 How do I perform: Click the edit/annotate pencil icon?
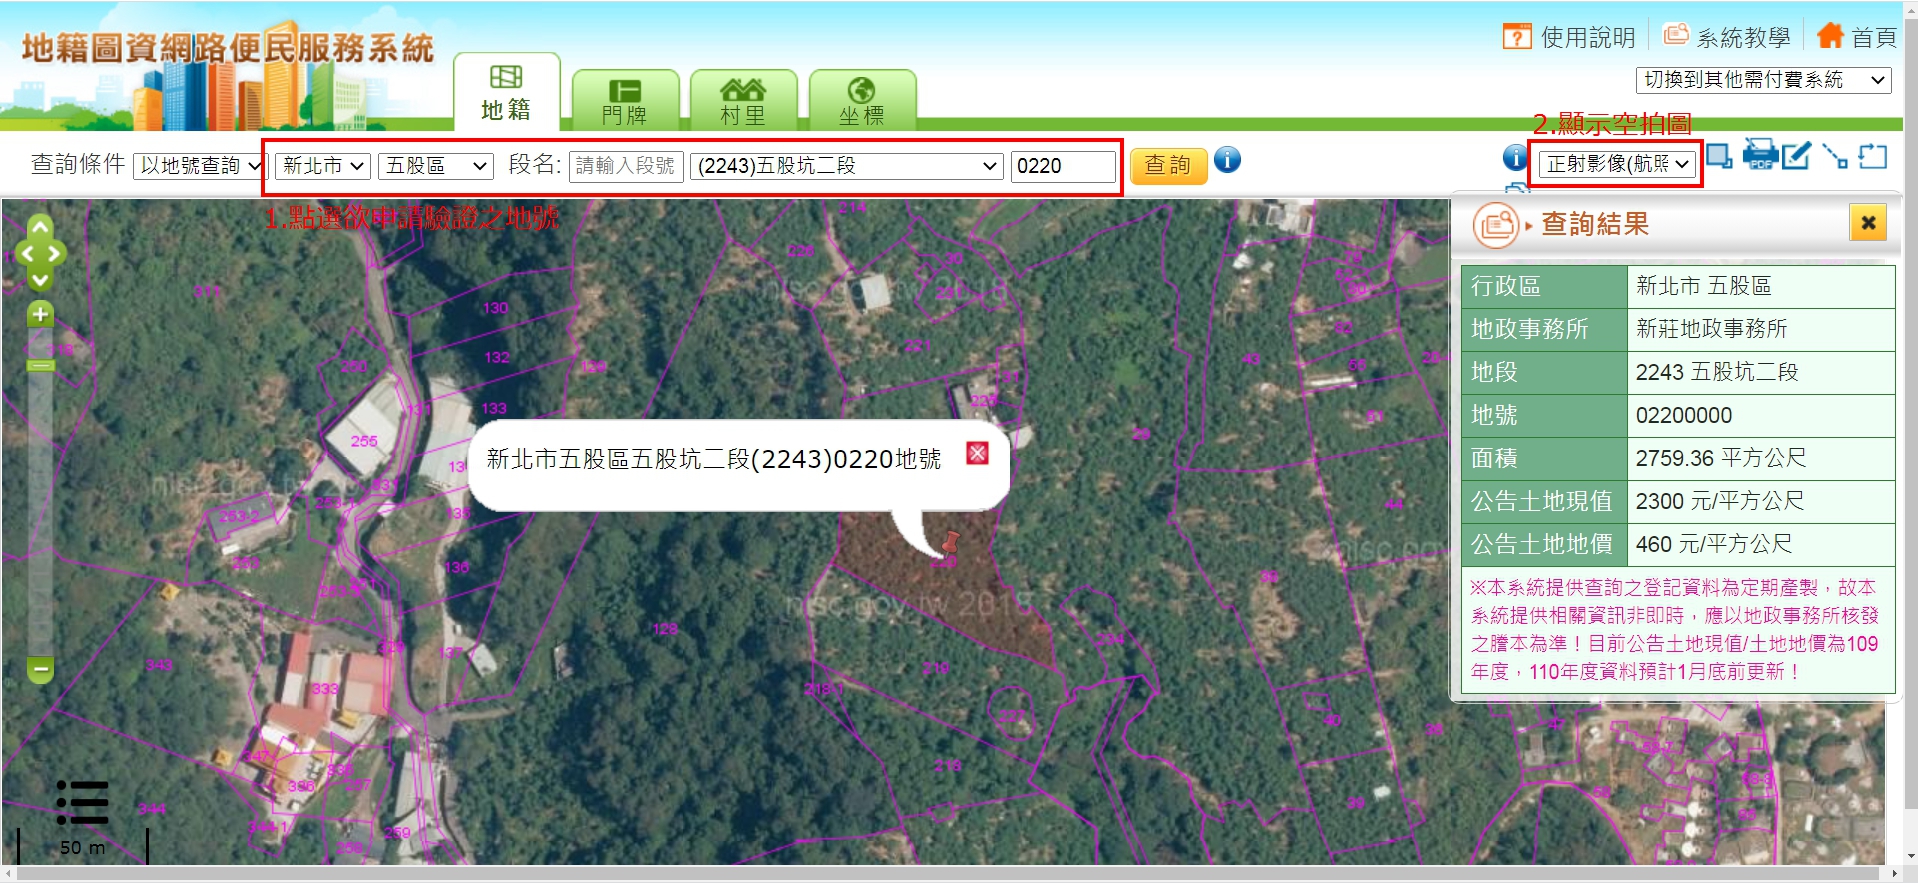[x=1796, y=156]
